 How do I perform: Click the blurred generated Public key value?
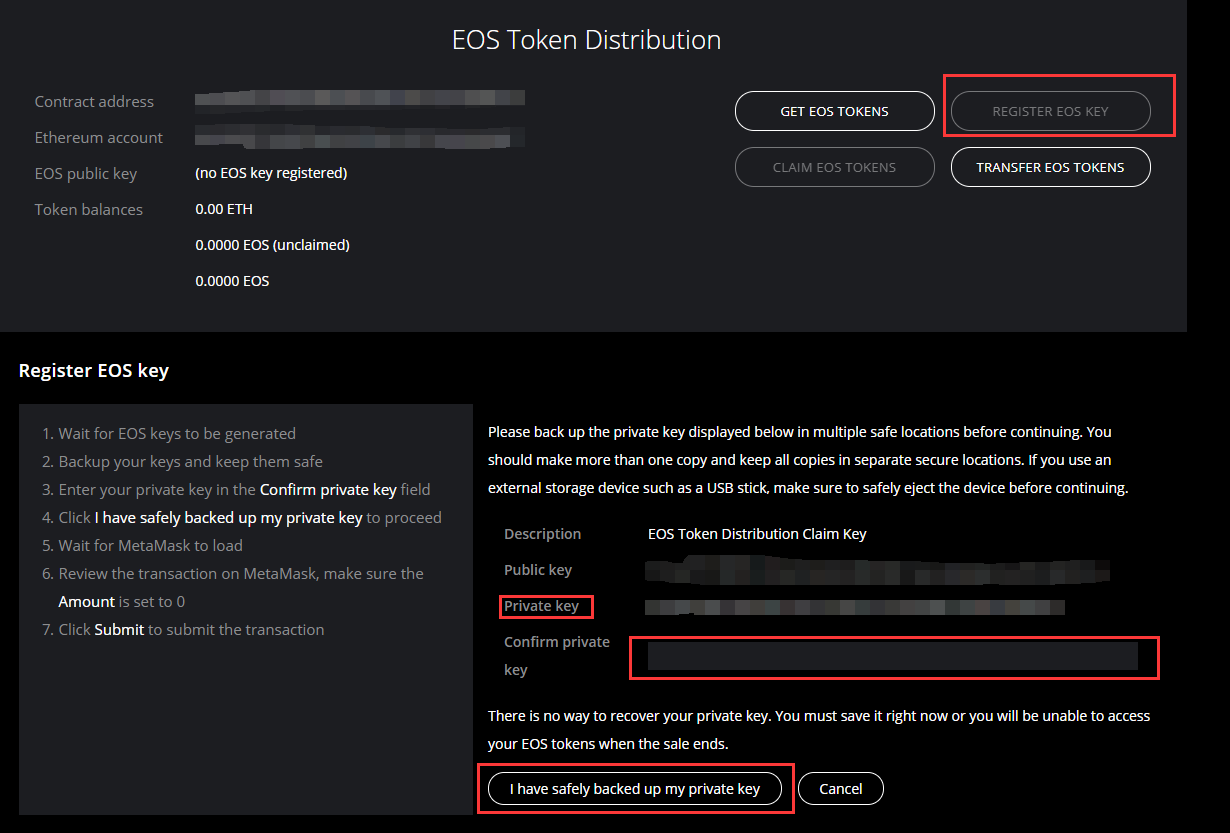click(x=877, y=572)
